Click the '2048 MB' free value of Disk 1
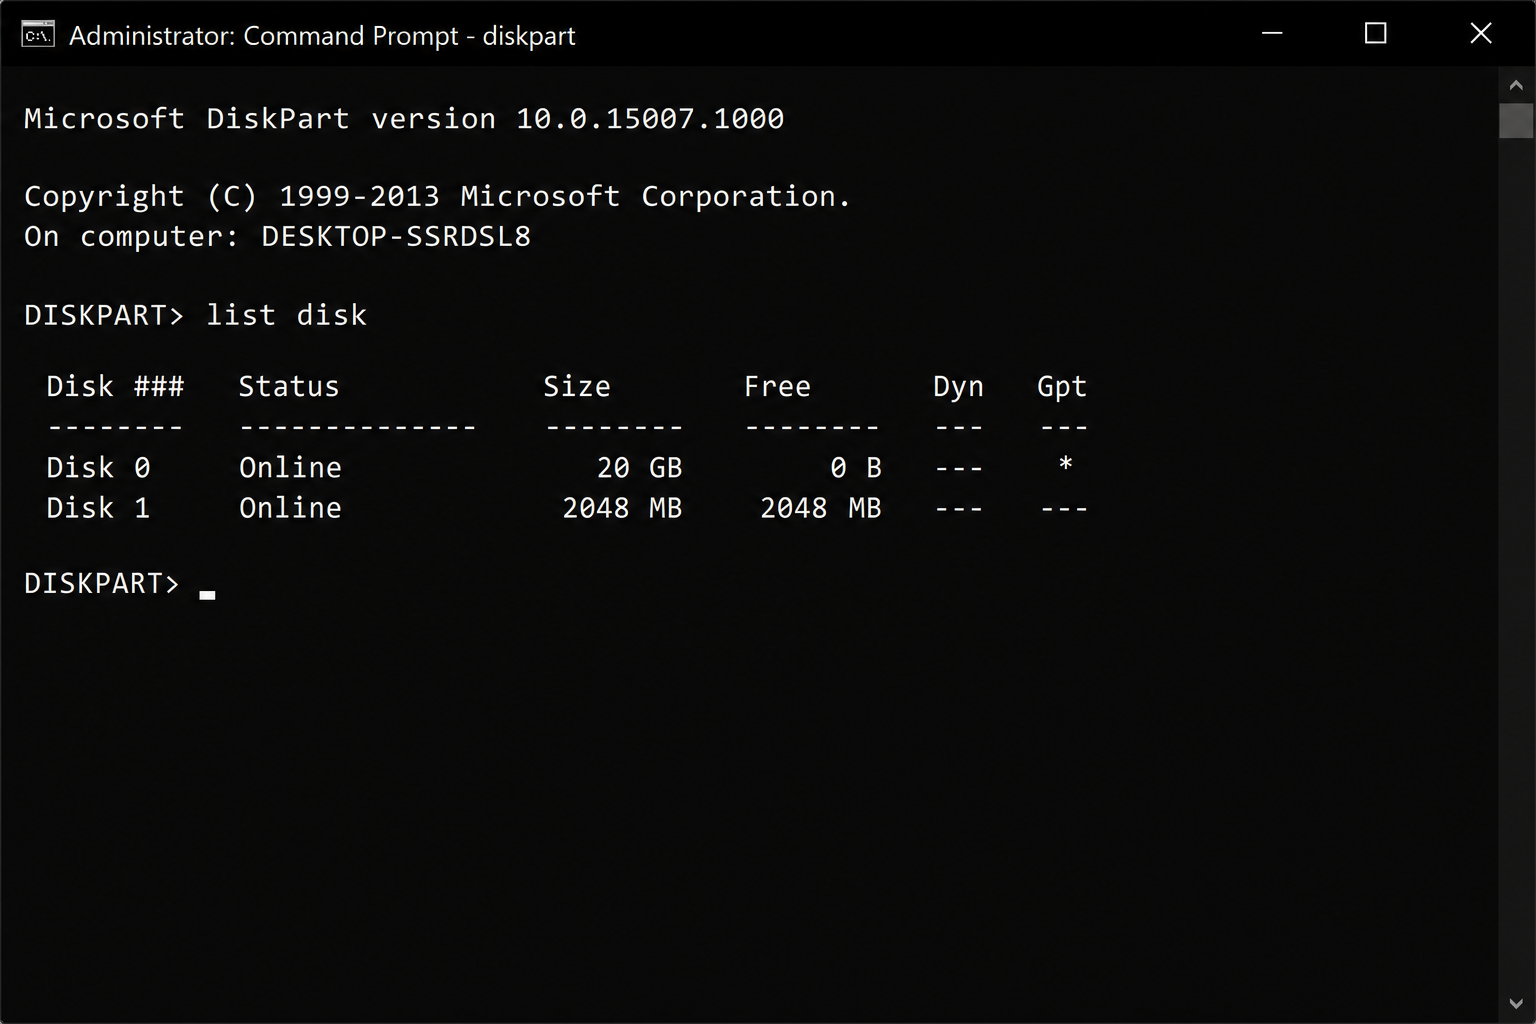 (x=821, y=508)
